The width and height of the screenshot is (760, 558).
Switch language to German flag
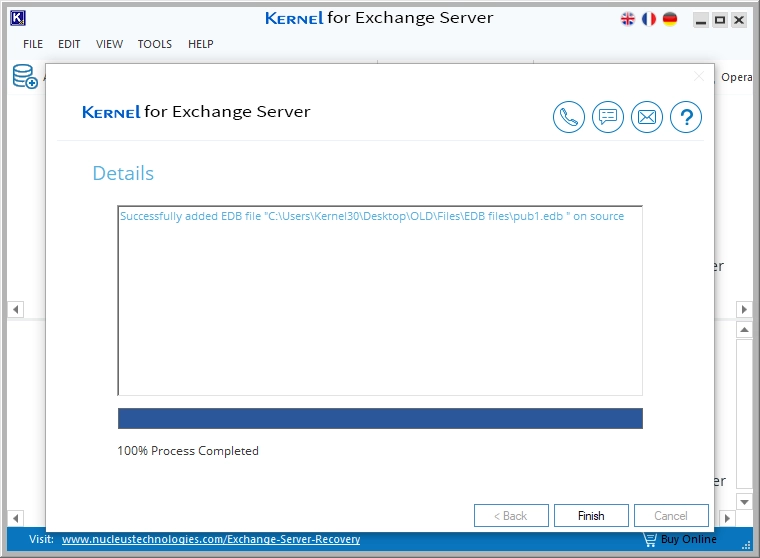[x=670, y=19]
